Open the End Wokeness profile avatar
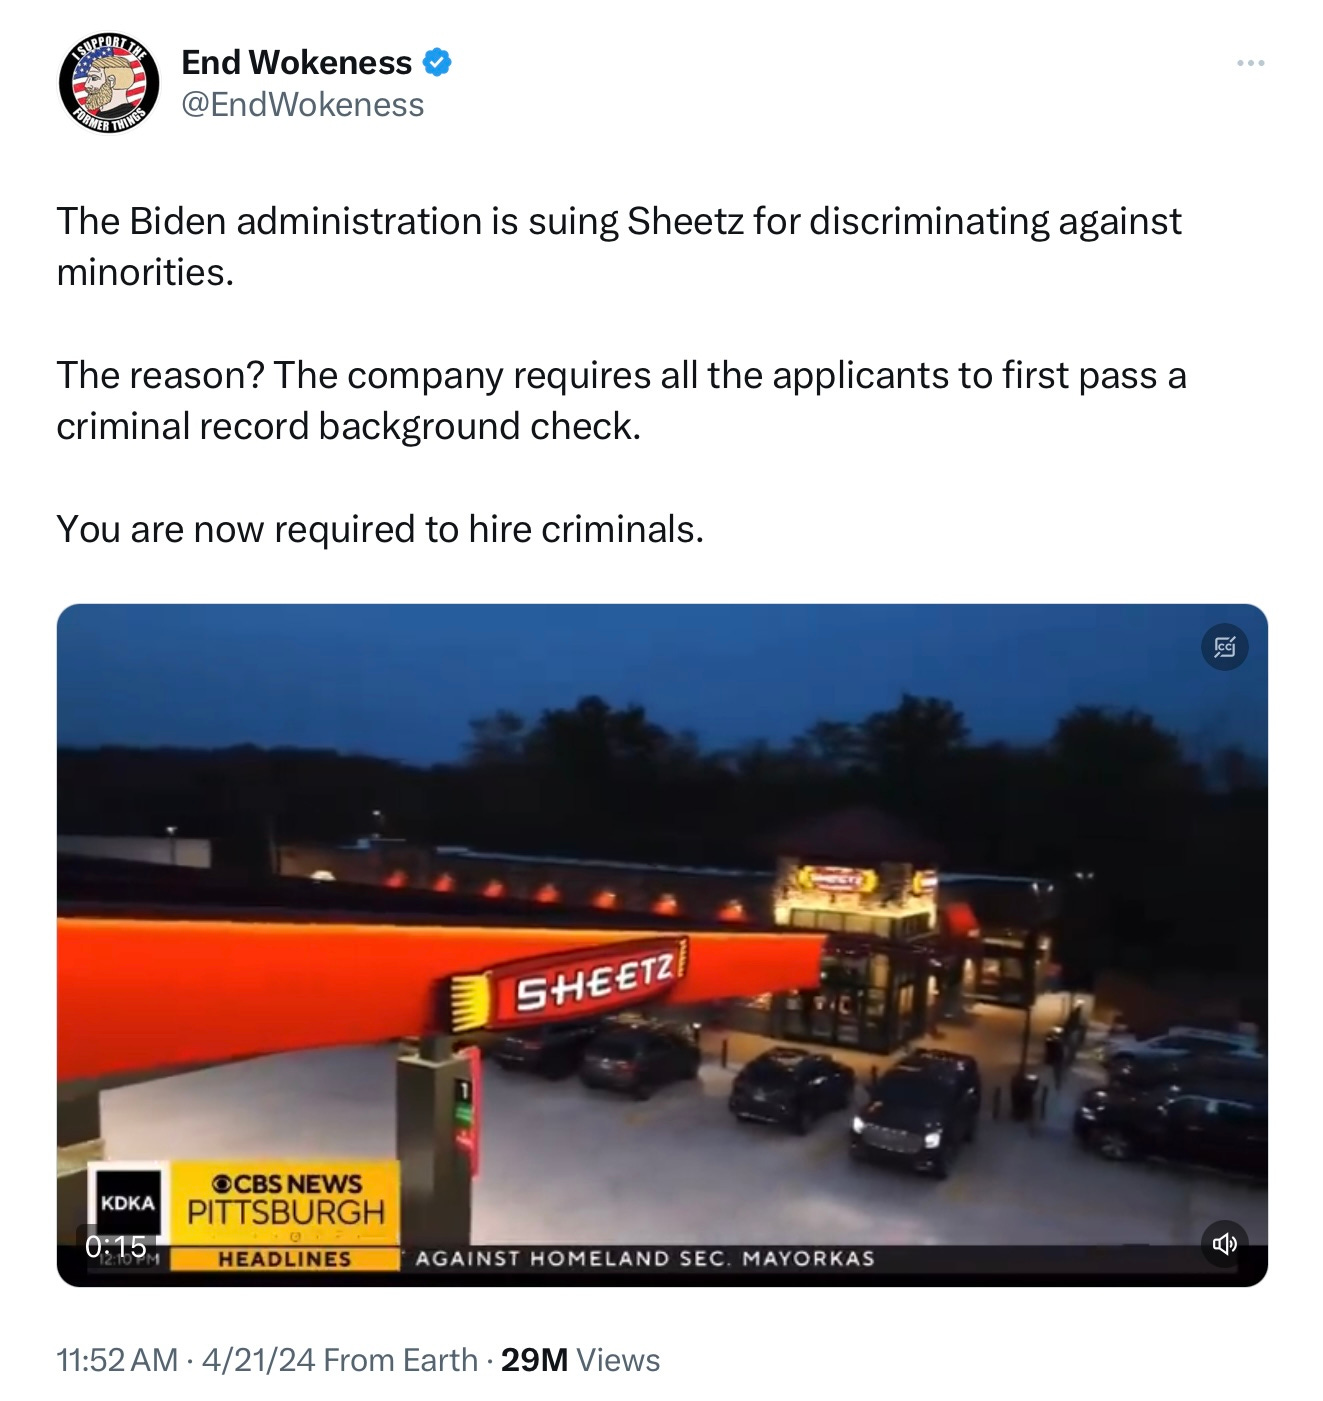The image size is (1323, 1401). (109, 83)
